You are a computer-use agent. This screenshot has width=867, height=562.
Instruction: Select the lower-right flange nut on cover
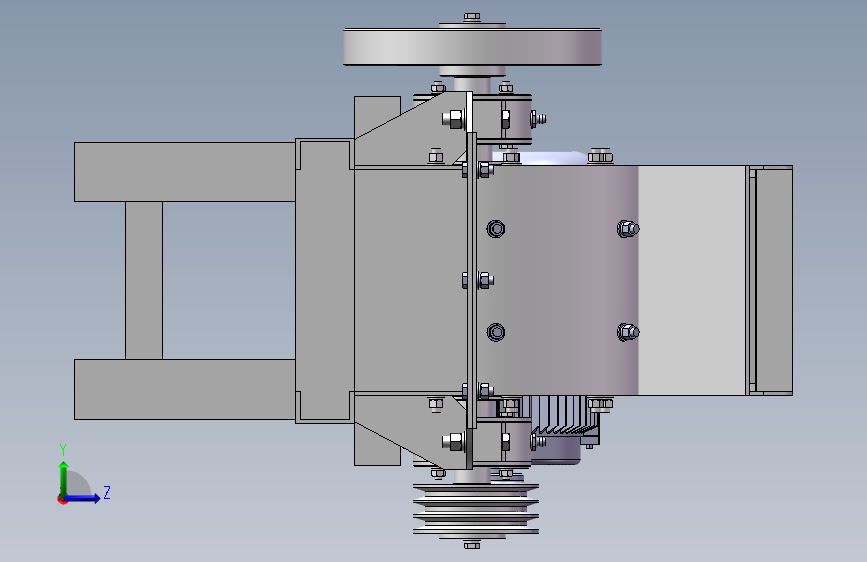628,332
